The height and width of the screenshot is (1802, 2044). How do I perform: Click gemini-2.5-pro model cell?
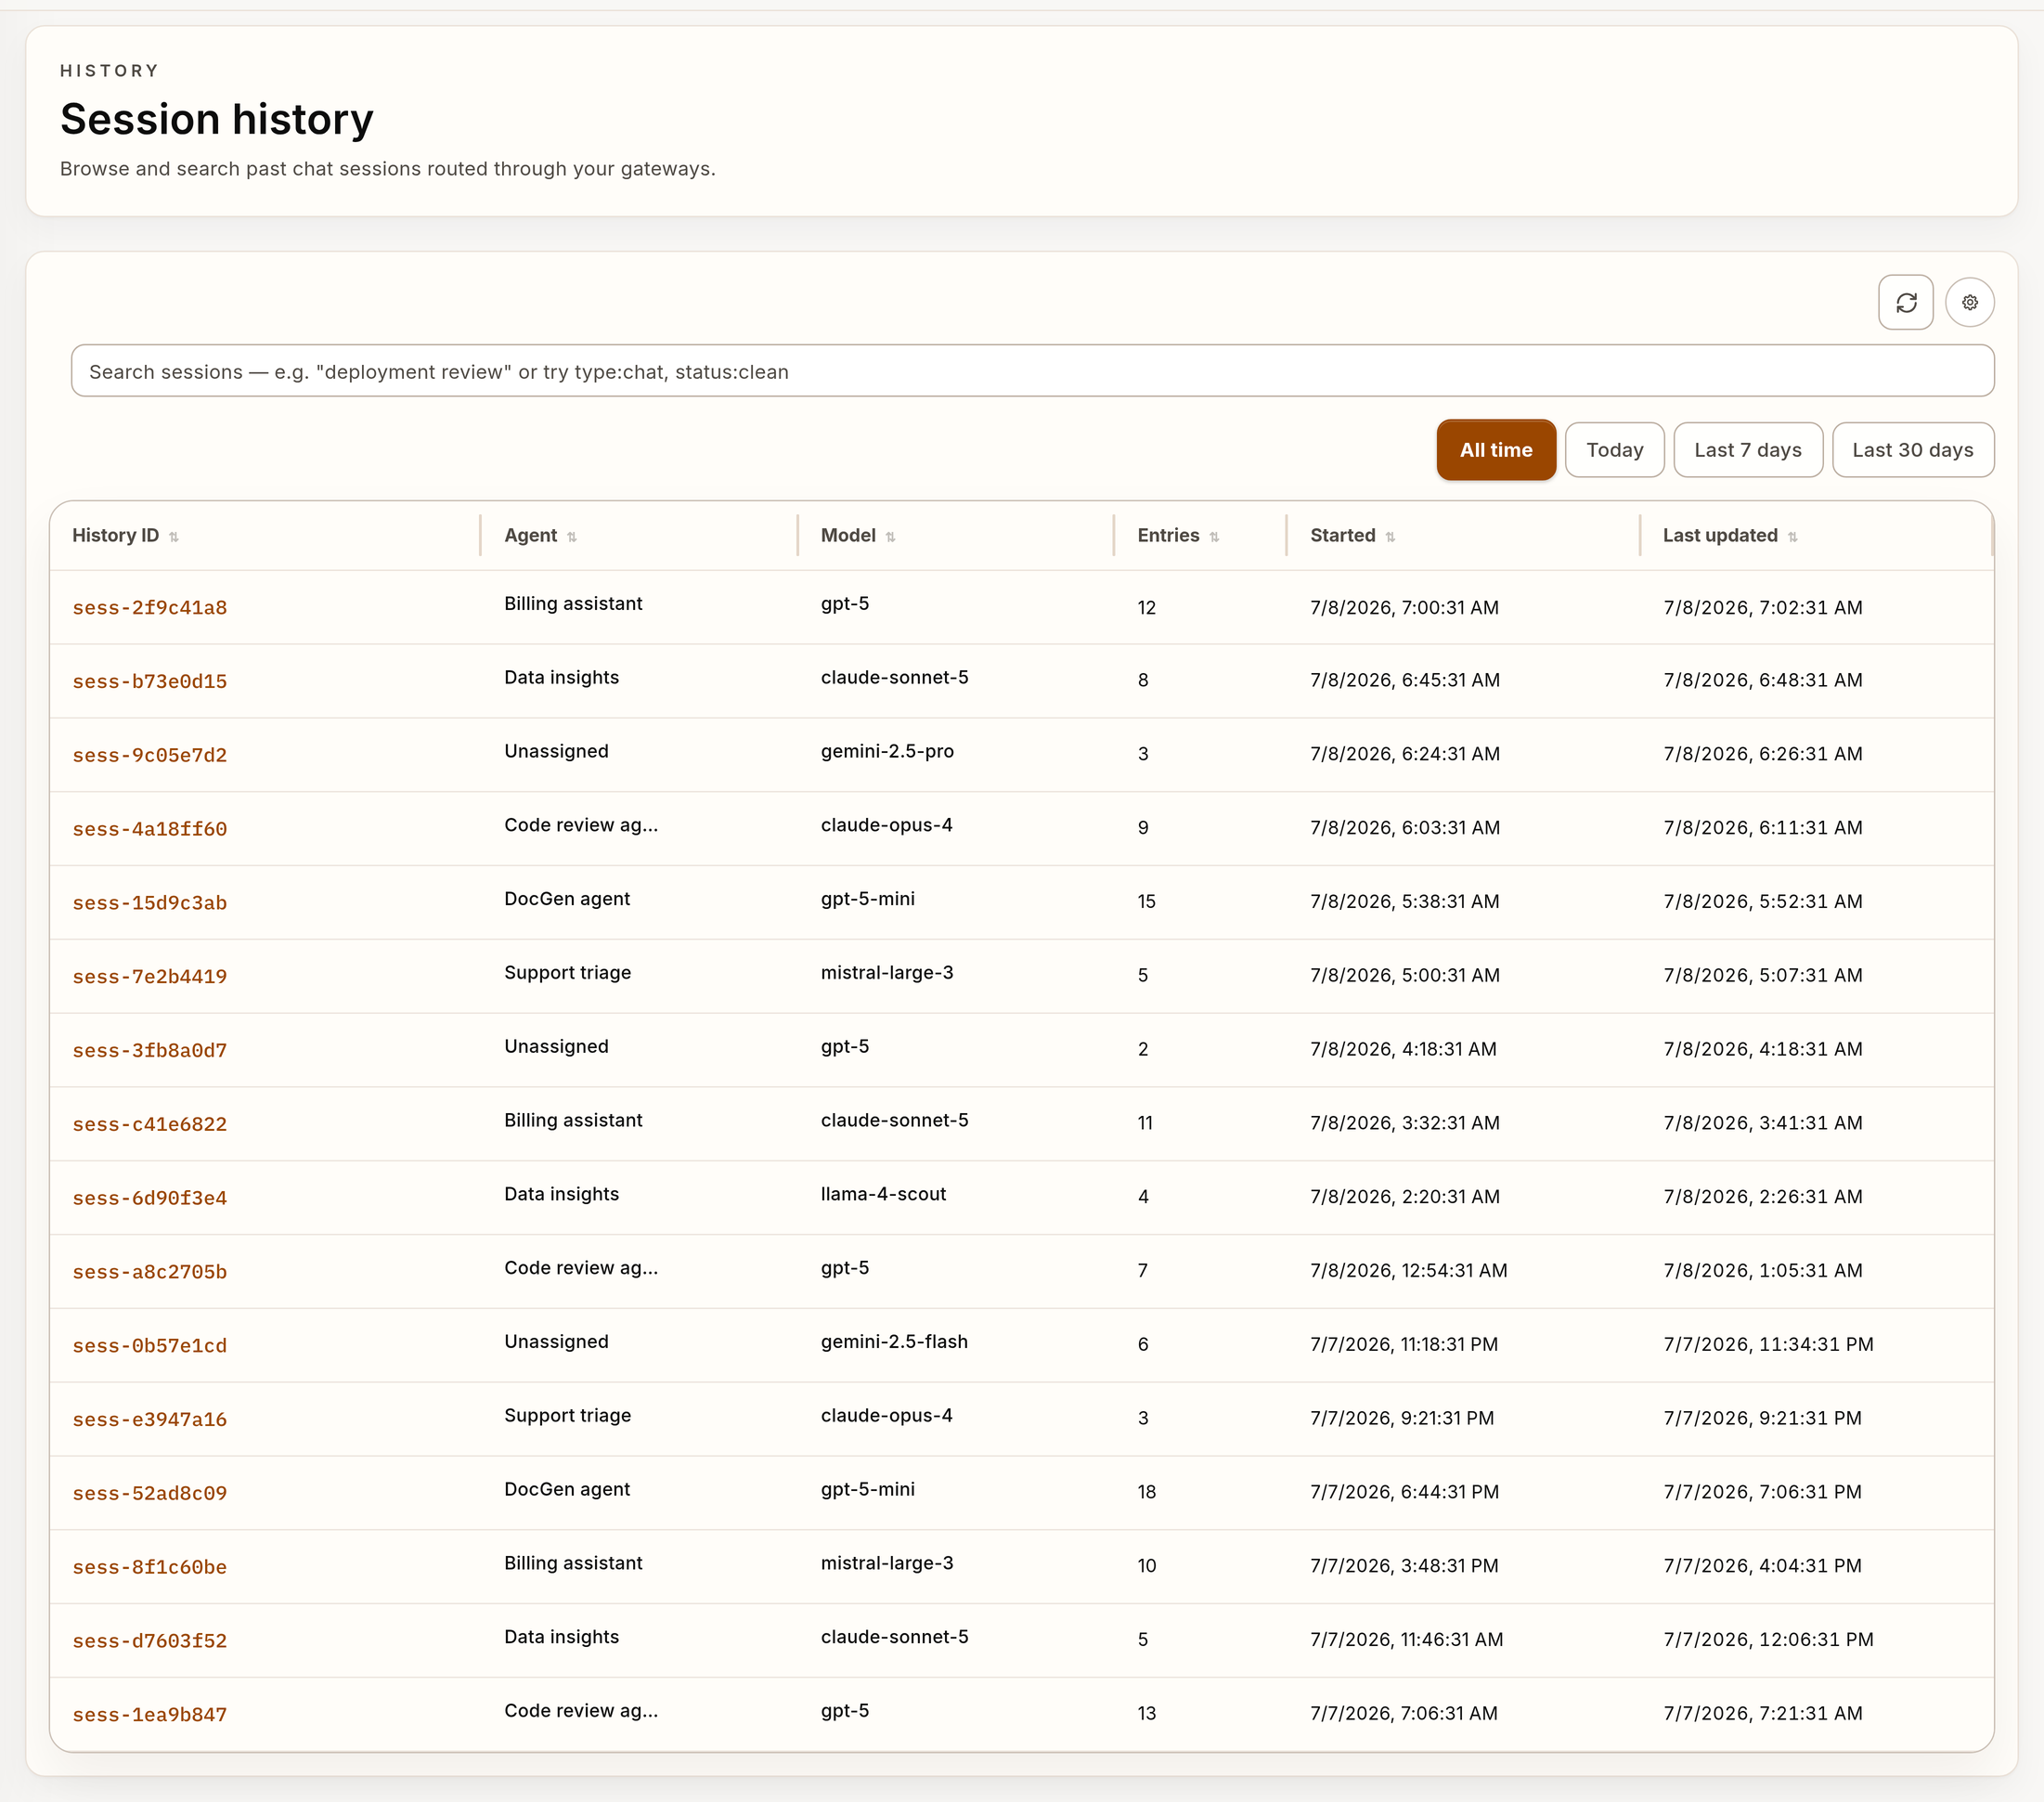tap(887, 751)
